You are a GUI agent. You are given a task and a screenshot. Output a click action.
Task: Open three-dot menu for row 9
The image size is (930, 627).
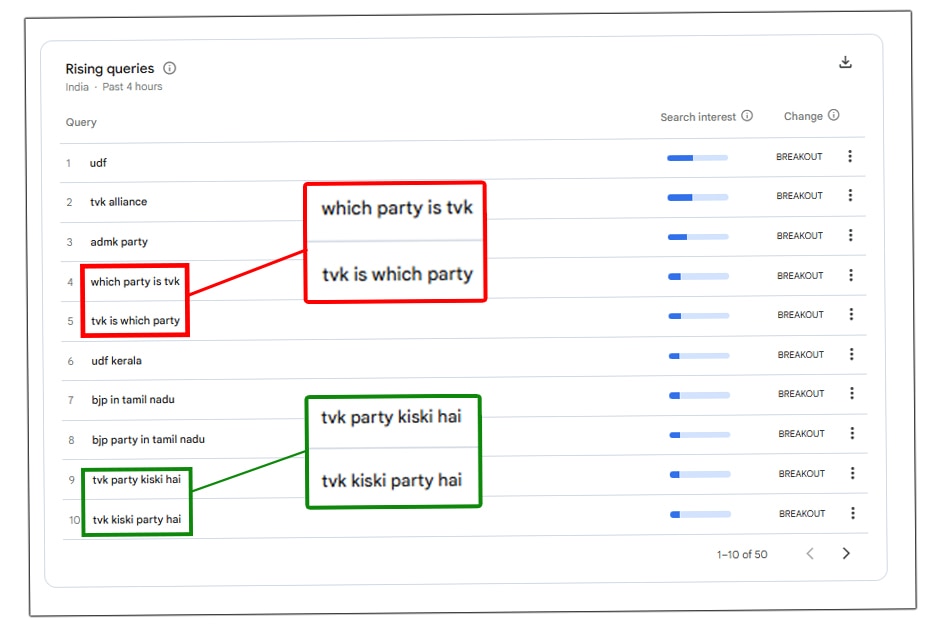[852, 473]
